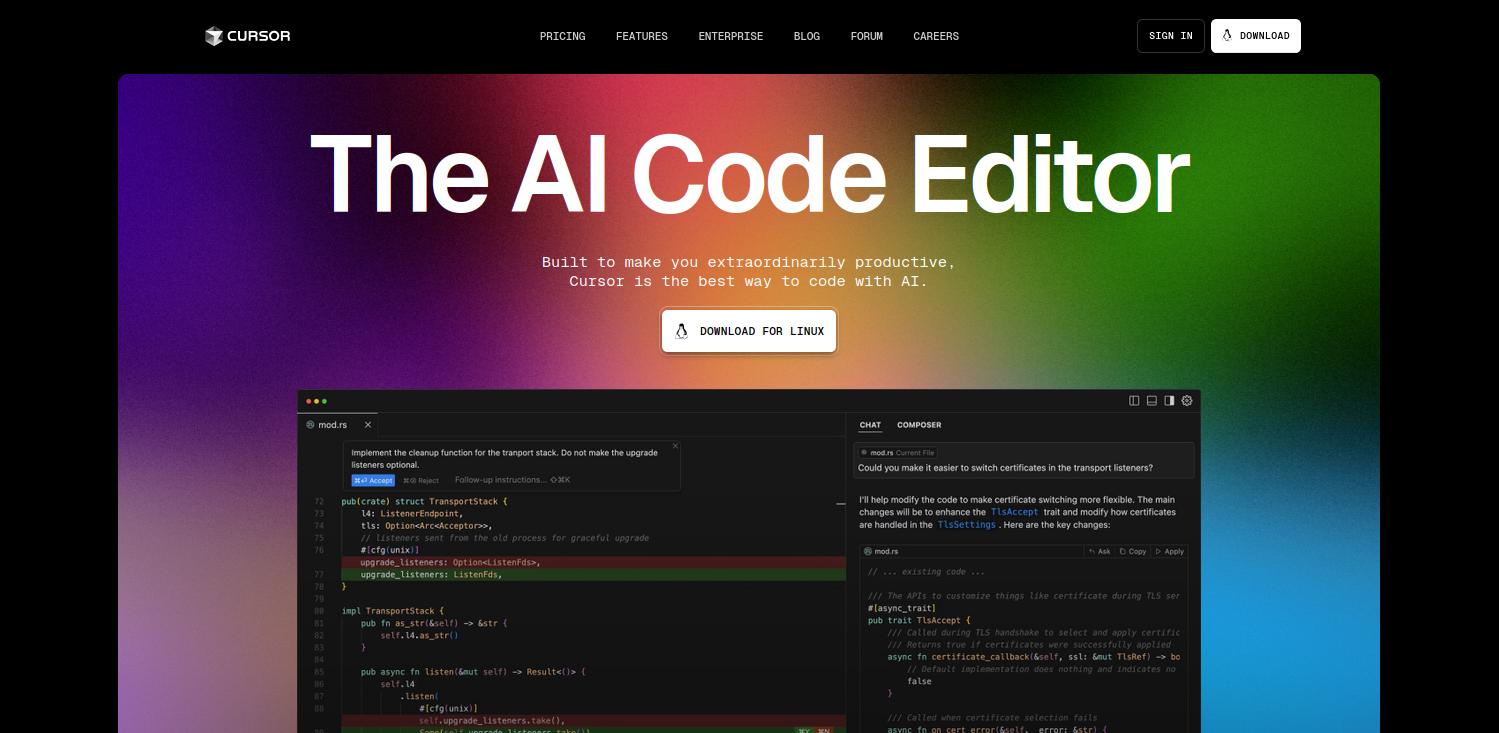Click the Sign In button

point(1171,36)
